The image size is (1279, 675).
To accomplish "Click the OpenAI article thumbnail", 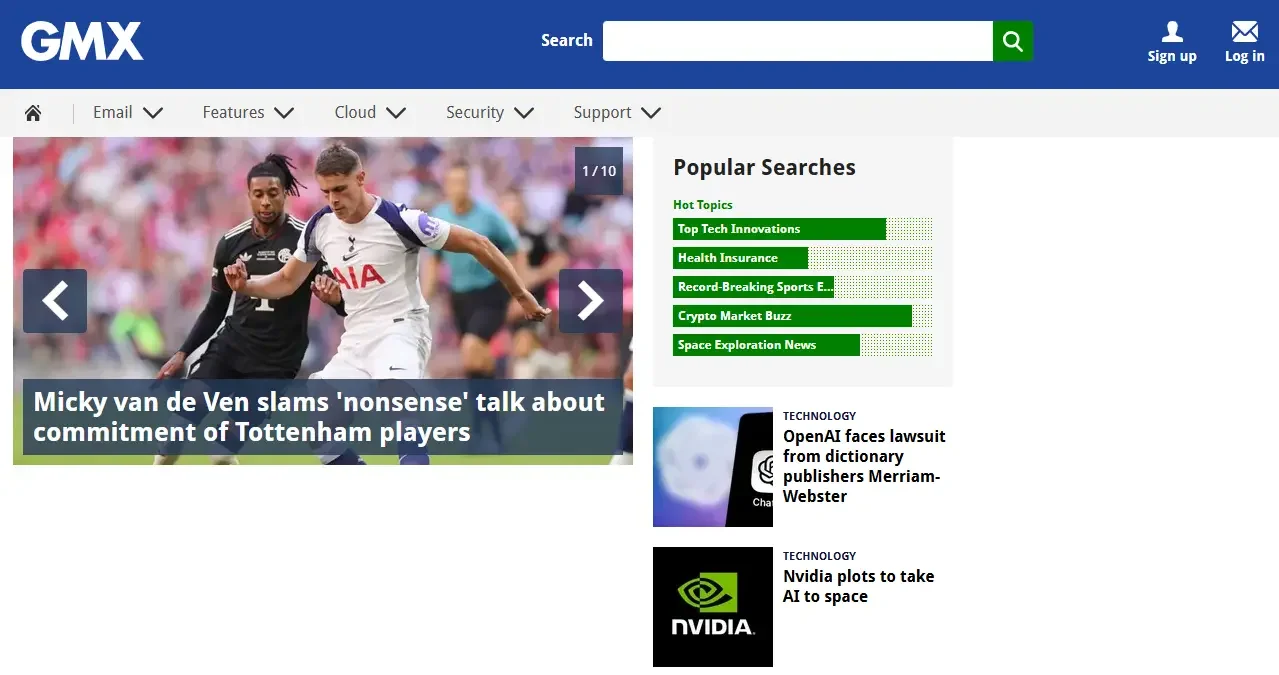I will point(713,467).
